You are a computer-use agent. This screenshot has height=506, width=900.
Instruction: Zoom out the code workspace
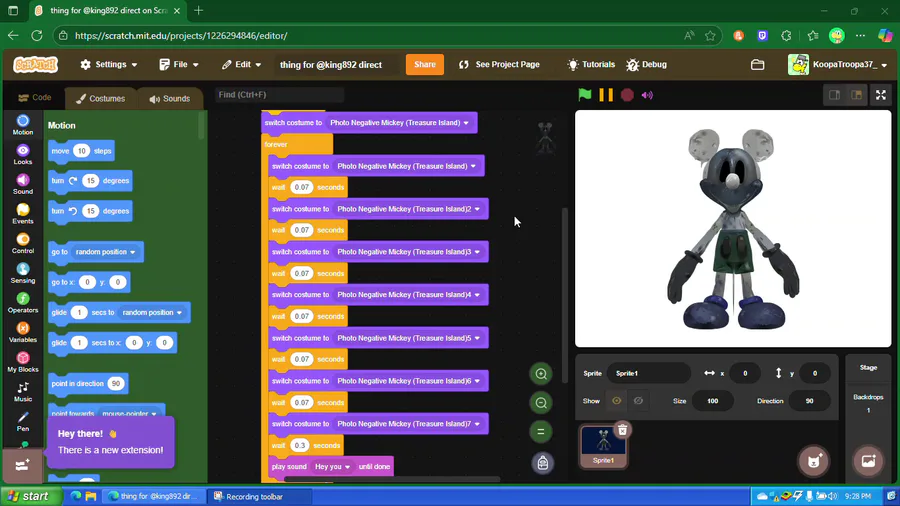pos(541,403)
